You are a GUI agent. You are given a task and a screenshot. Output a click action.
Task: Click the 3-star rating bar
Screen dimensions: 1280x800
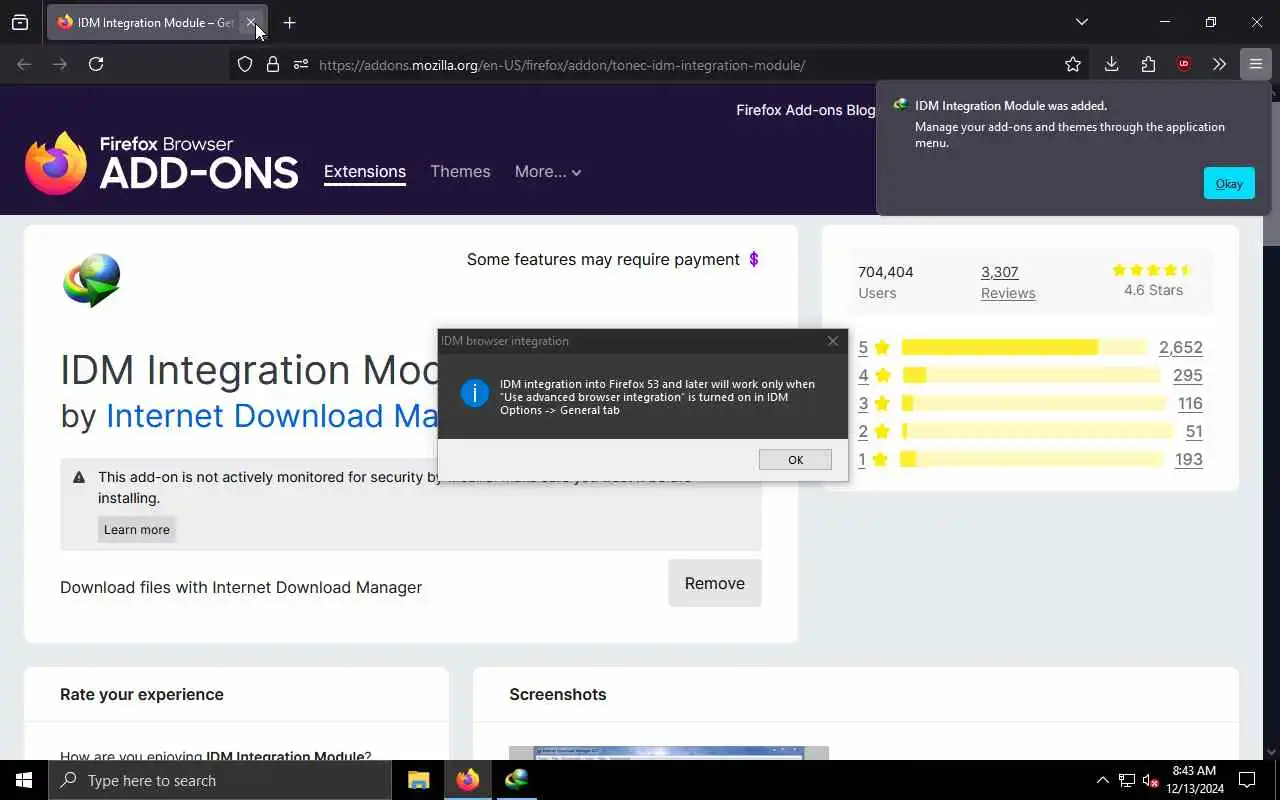1034,403
